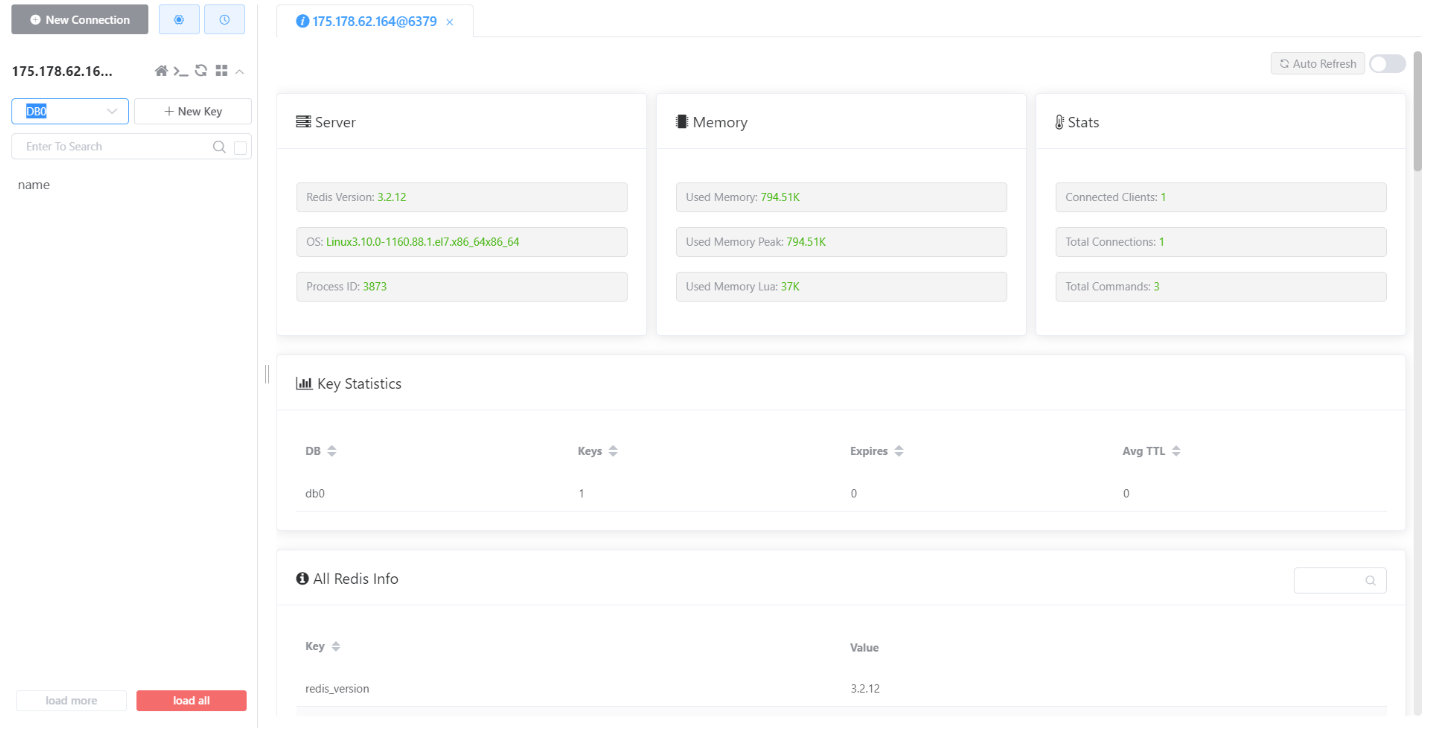Close the 175.178.62.164@6379 tab
Viewport: 1438px width, 748px height.
450,22
